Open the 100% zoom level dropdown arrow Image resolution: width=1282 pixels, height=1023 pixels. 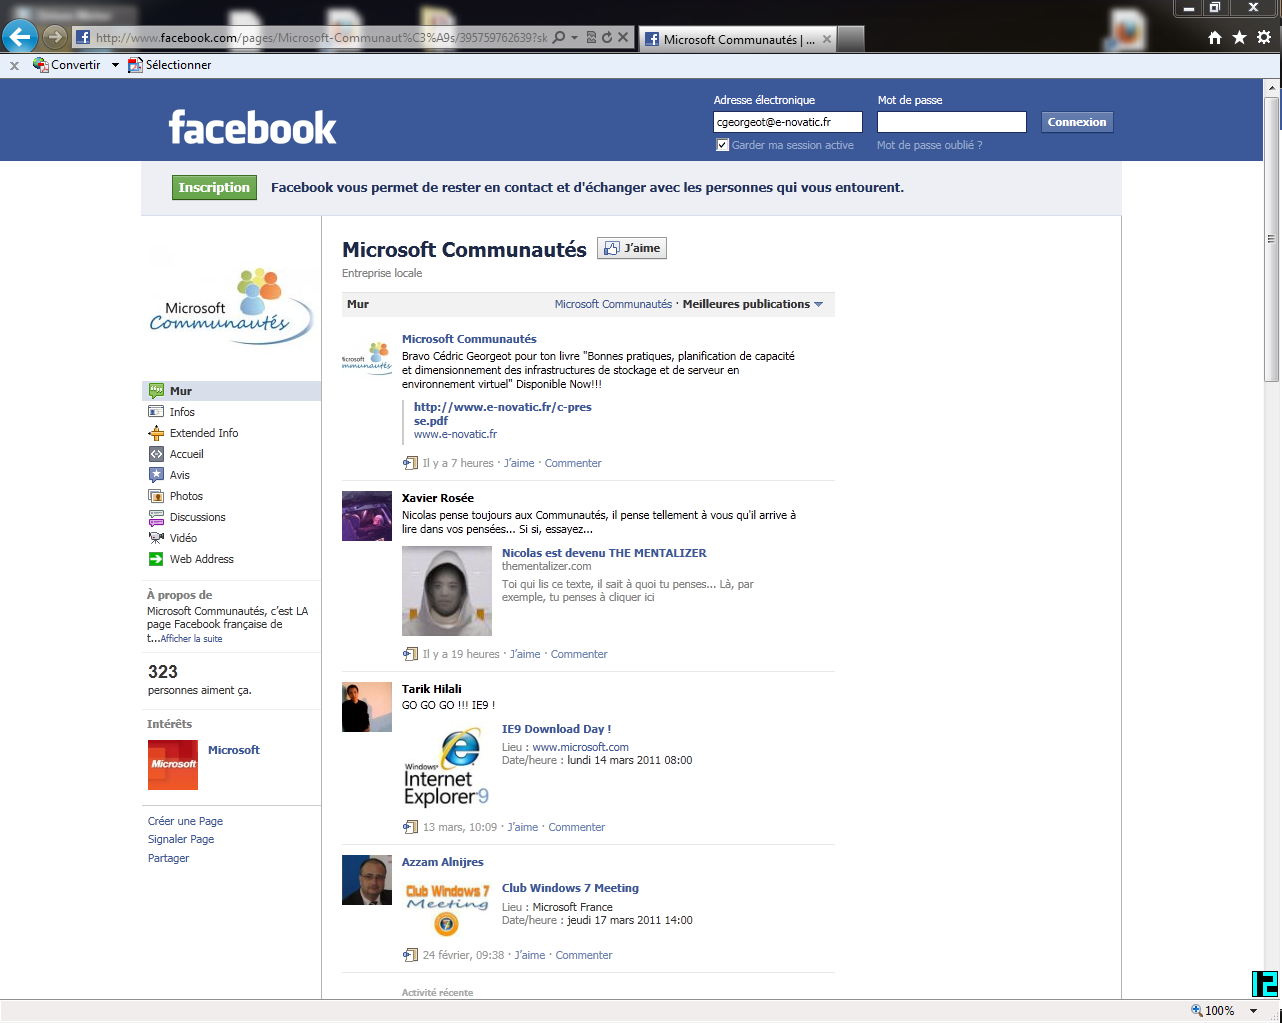pos(1253,1011)
